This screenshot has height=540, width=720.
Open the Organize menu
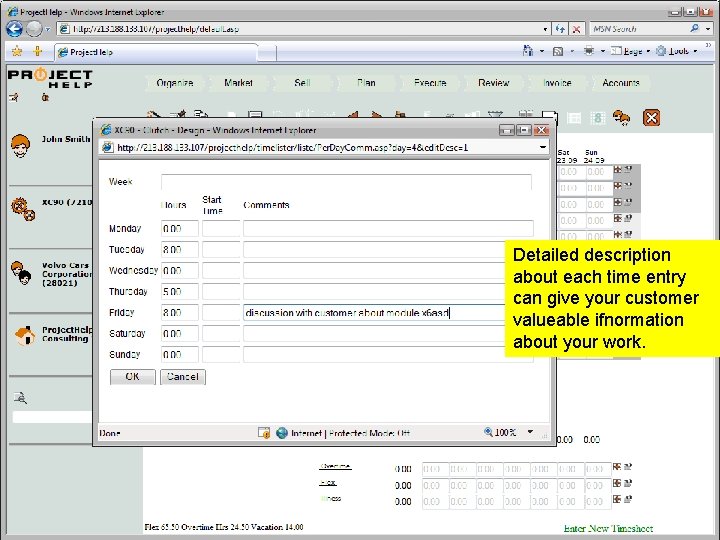tap(174, 83)
